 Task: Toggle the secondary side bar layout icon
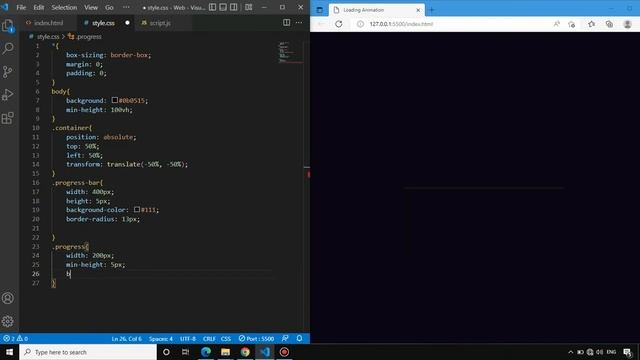point(233,7)
